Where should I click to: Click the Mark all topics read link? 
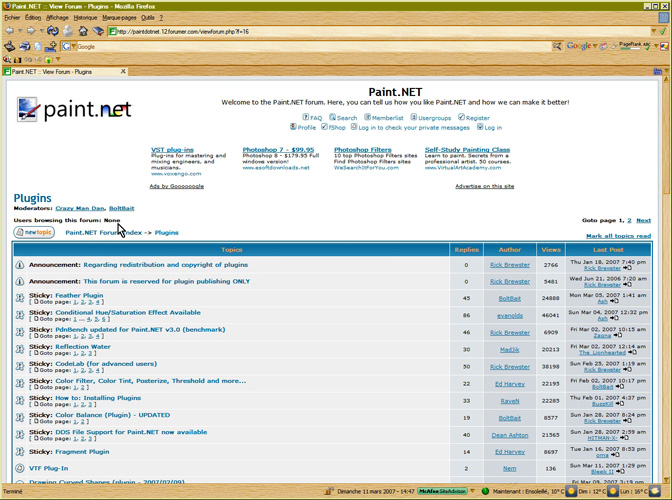coord(618,236)
